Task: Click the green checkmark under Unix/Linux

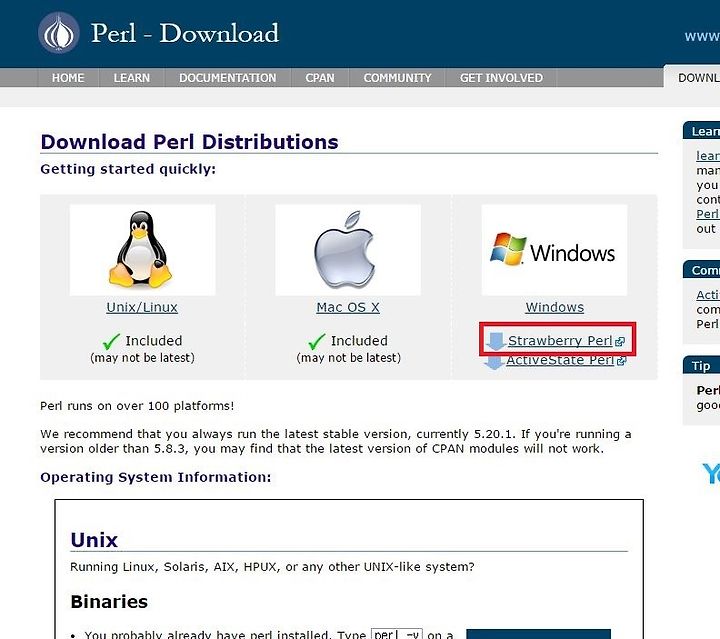Action: coord(111,341)
